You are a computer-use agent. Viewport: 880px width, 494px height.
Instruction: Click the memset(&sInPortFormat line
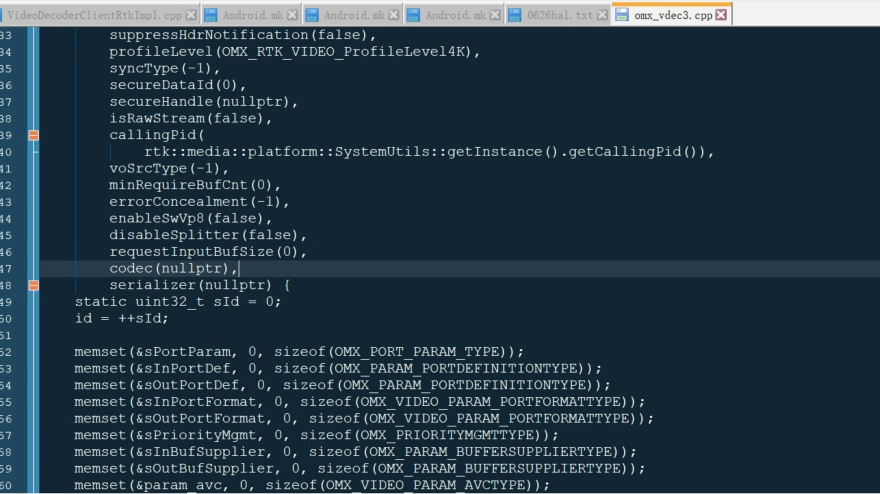coord(360,402)
